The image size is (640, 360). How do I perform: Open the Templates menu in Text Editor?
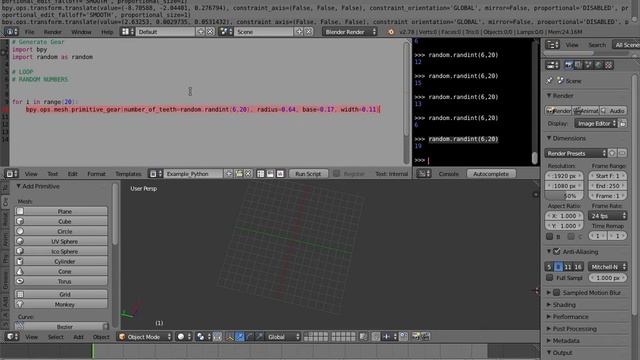tap(128, 174)
